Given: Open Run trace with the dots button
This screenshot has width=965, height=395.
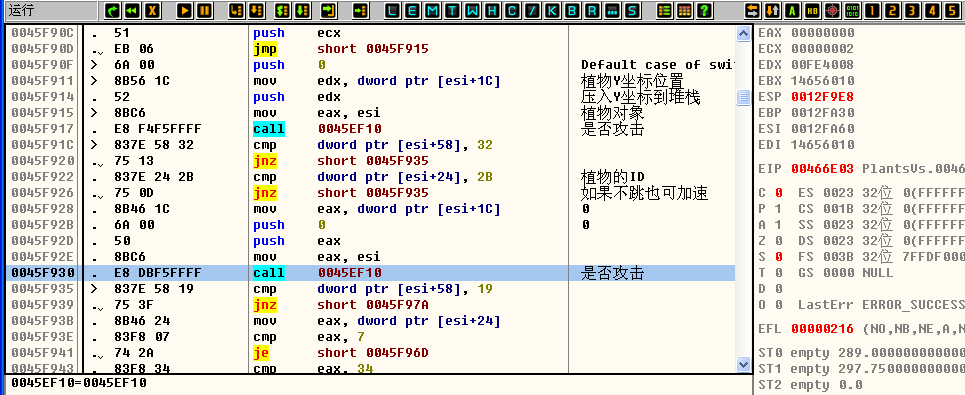Looking at the screenshot, I should (x=611, y=10).
